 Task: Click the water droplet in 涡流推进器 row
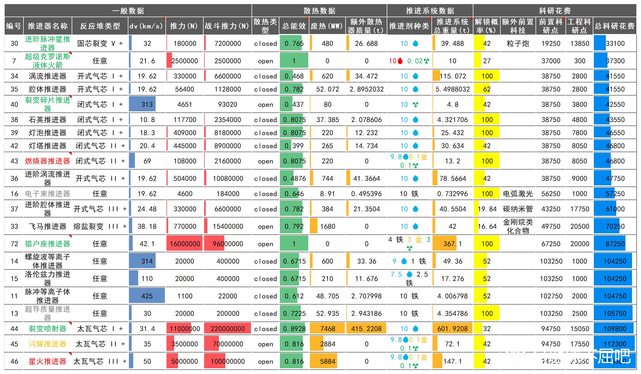(x=415, y=76)
